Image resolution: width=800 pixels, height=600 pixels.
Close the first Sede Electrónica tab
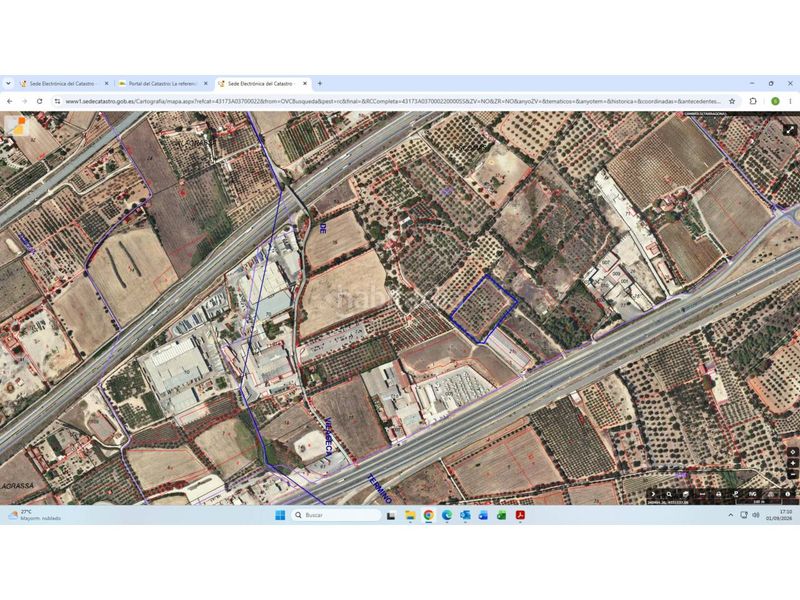click(x=106, y=84)
